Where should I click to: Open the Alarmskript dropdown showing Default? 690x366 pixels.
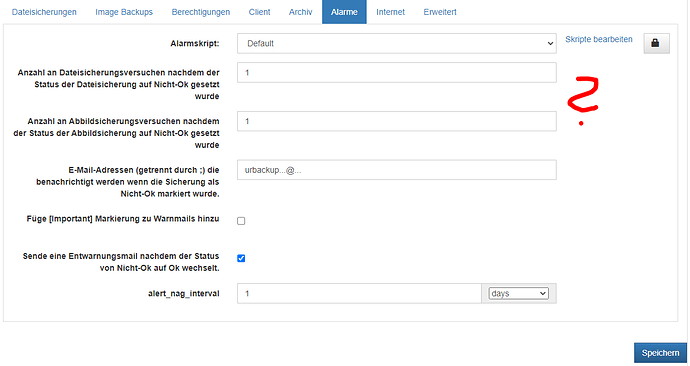click(396, 44)
